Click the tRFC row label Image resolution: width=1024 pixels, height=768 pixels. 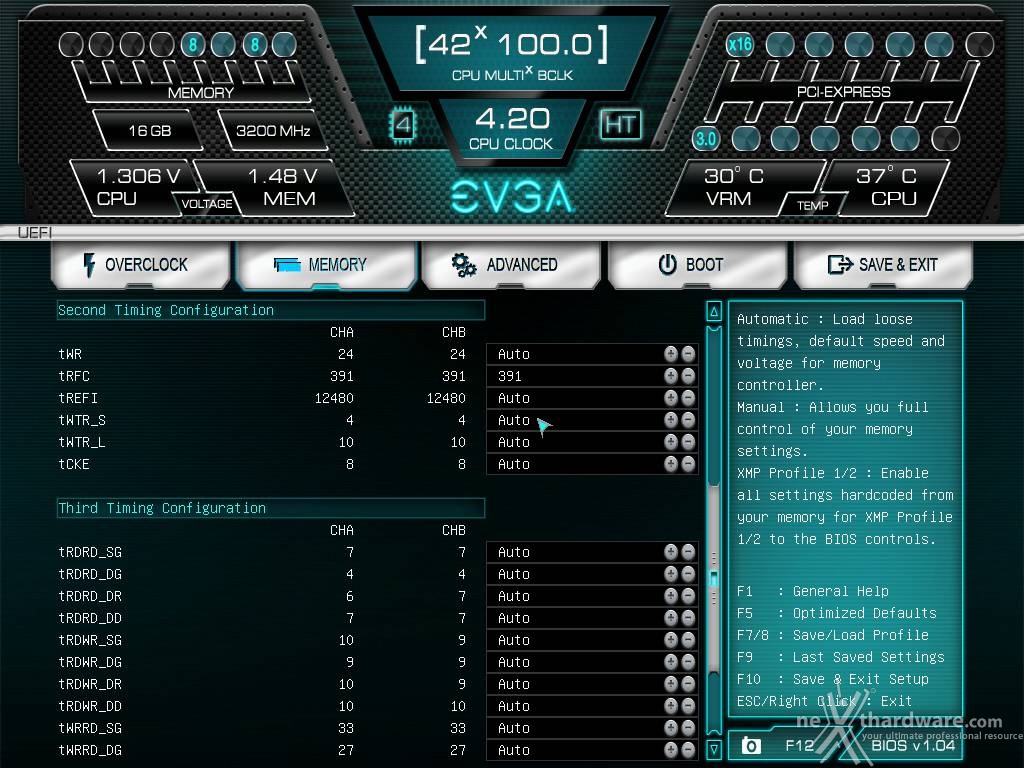pyautogui.click(x=74, y=376)
